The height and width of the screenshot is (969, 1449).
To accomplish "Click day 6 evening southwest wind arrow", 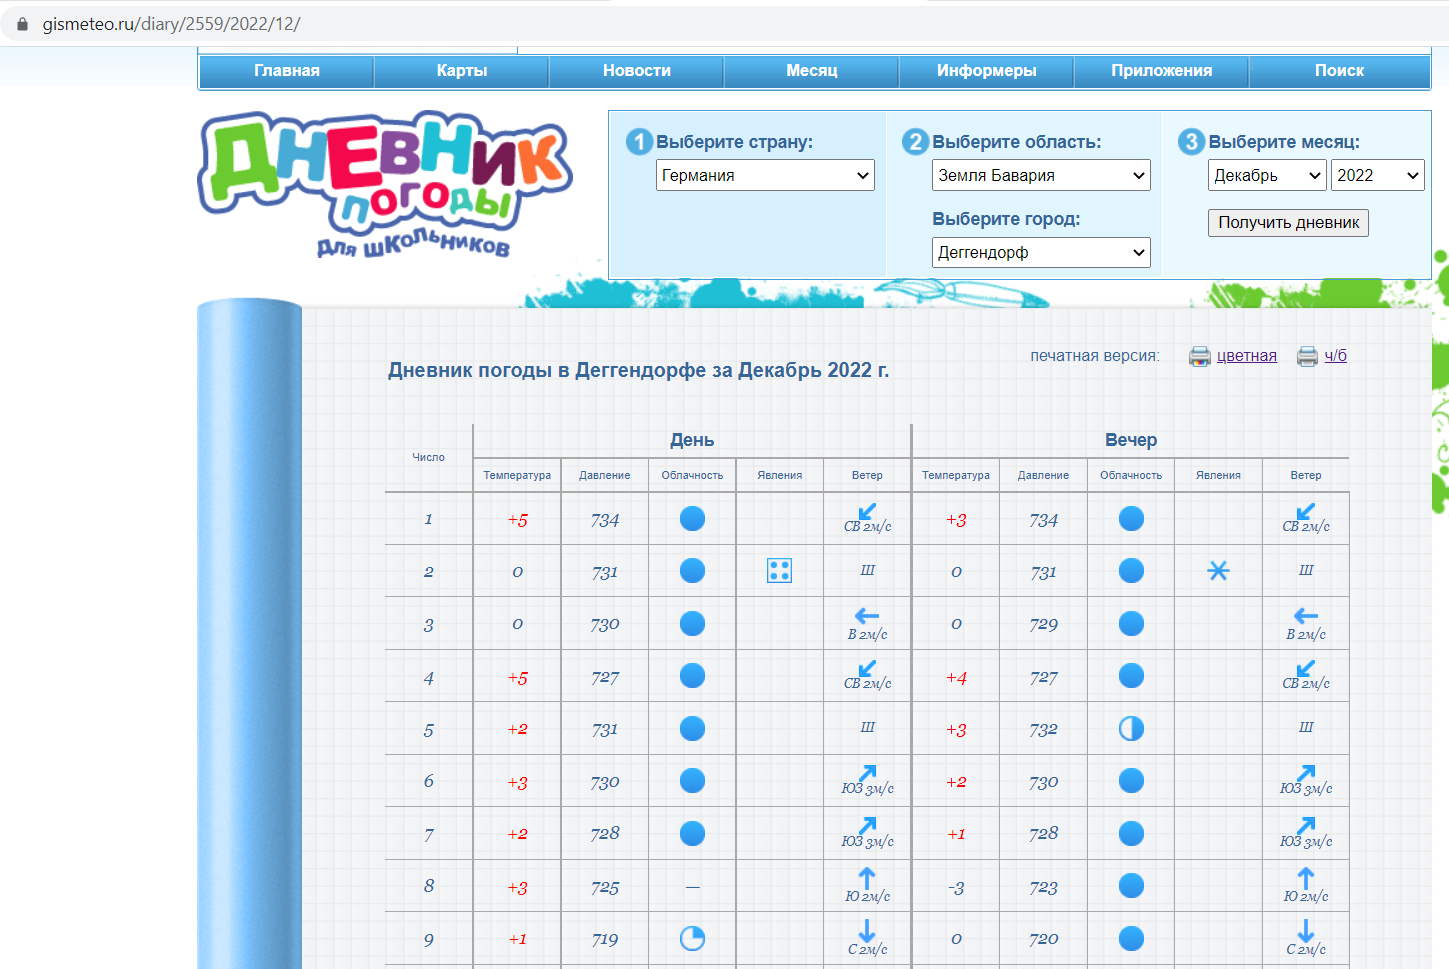I will click(1306, 772).
